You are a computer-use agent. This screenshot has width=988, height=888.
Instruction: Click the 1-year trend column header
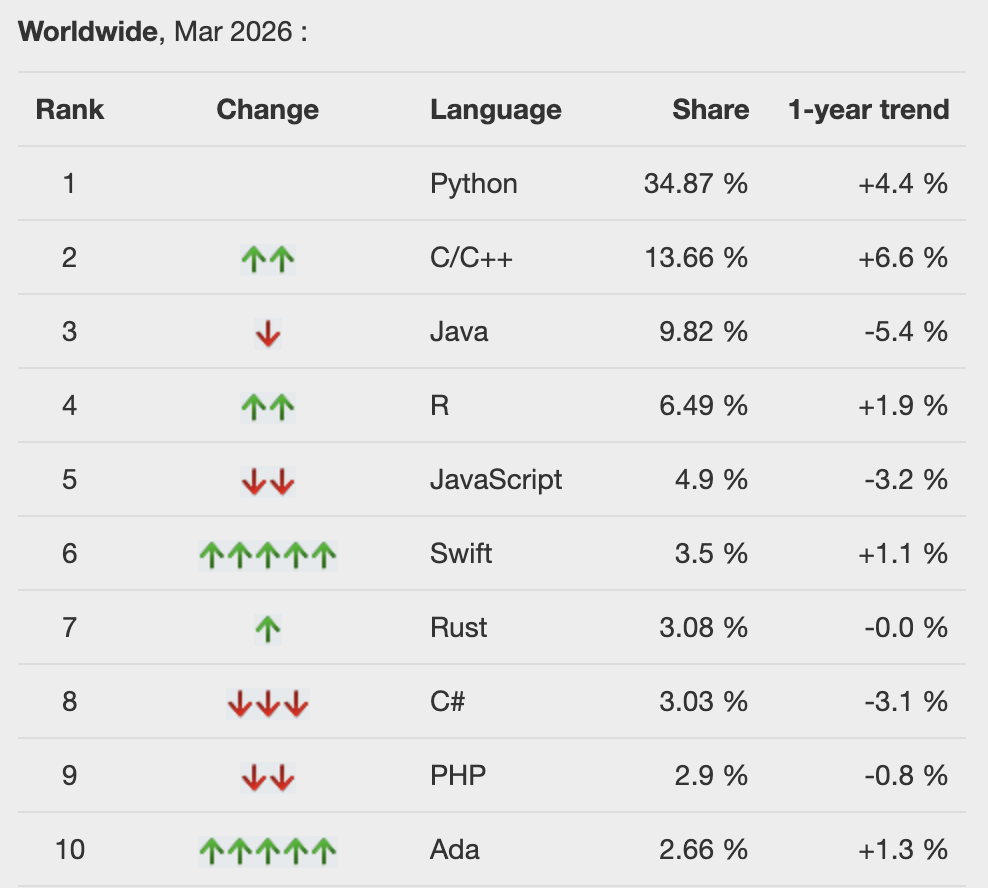(868, 110)
